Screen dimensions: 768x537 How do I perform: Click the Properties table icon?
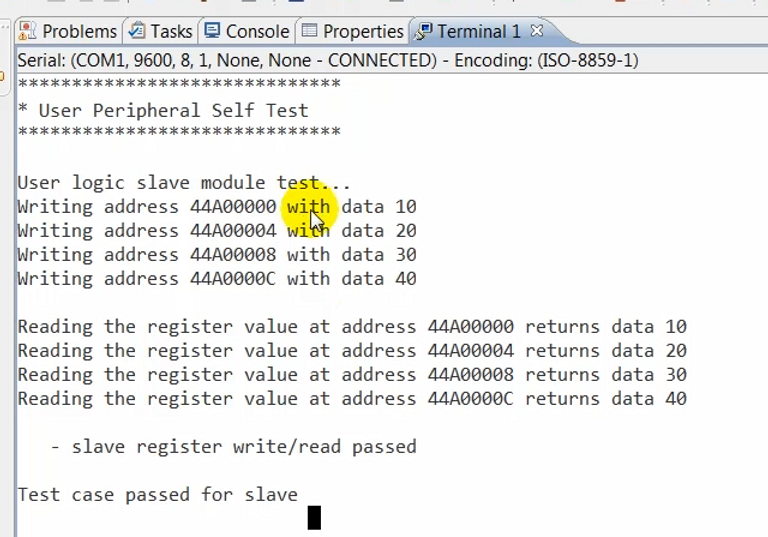(x=309, y=31)
